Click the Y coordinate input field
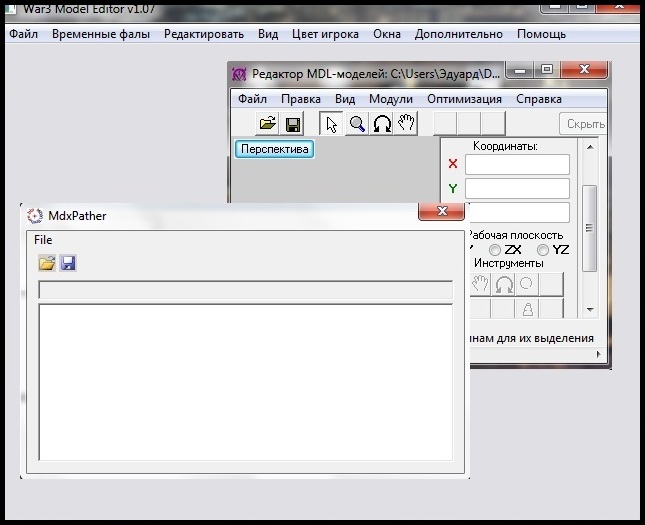Viewport: 645px width, 525px height. coord(517,188)
